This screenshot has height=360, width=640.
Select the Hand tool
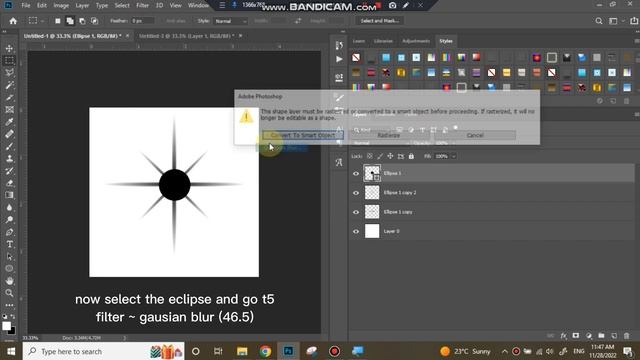click(x=9, y=281)
